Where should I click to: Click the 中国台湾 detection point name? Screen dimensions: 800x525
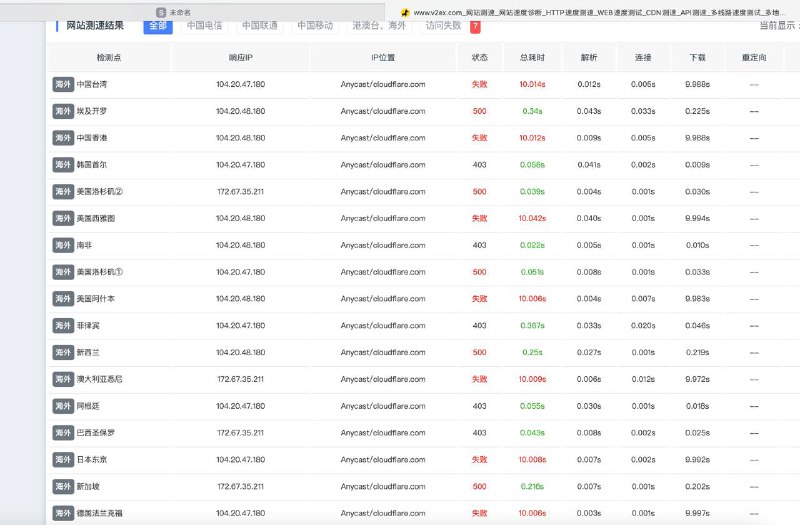click(x=92, y=84)
